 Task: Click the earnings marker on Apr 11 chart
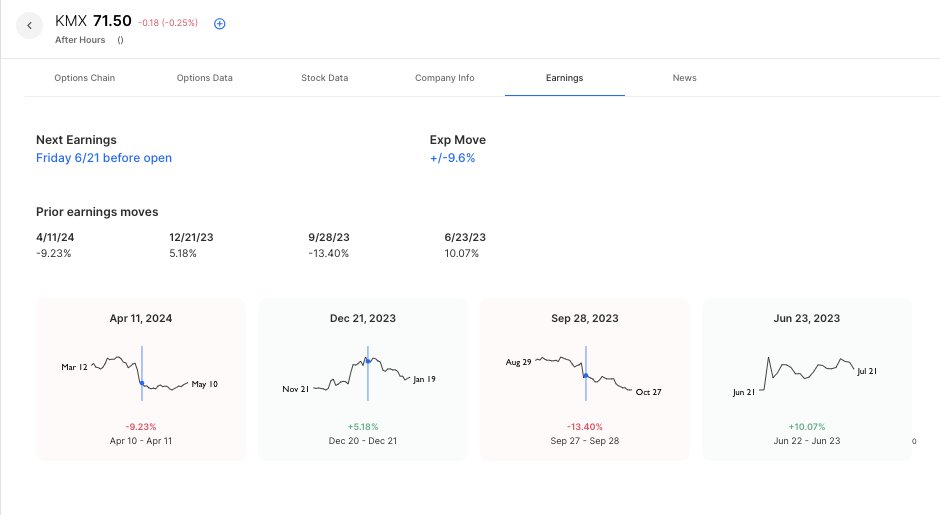point(142,383)
